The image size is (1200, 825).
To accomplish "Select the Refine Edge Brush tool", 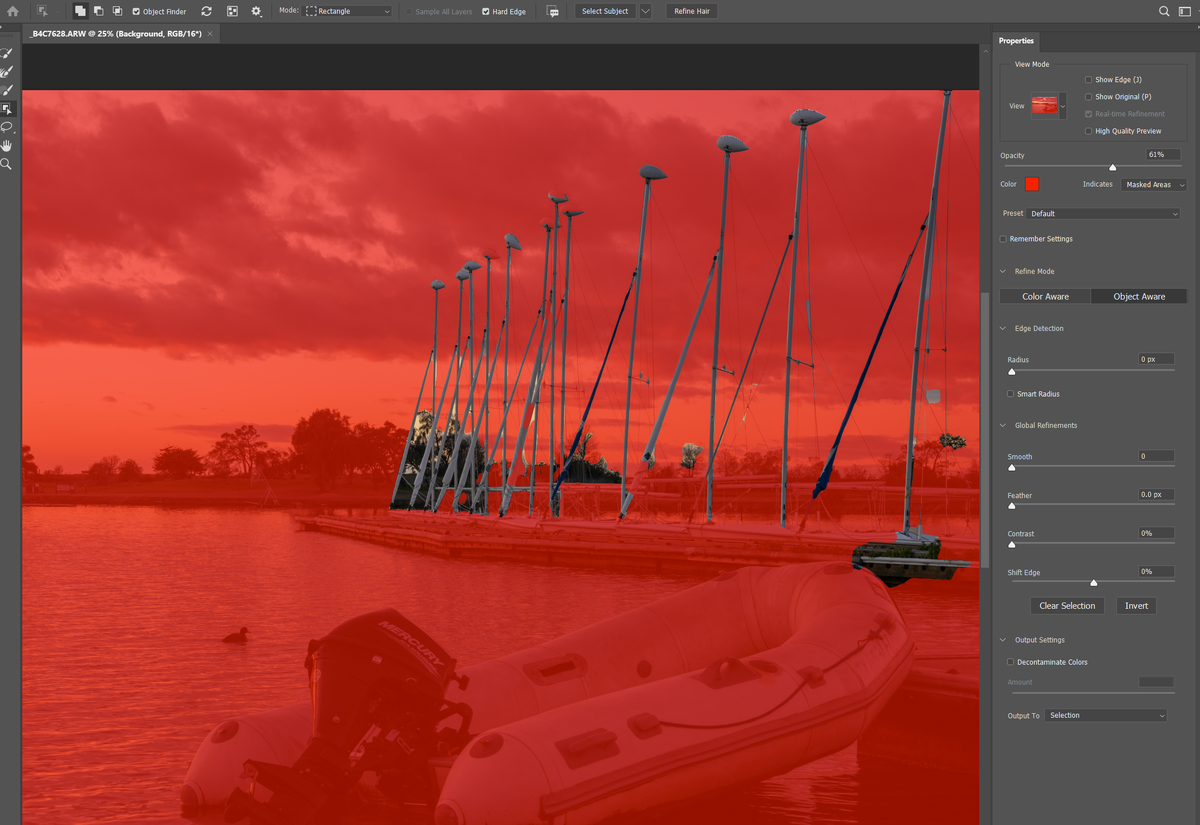I will (7, 72).
